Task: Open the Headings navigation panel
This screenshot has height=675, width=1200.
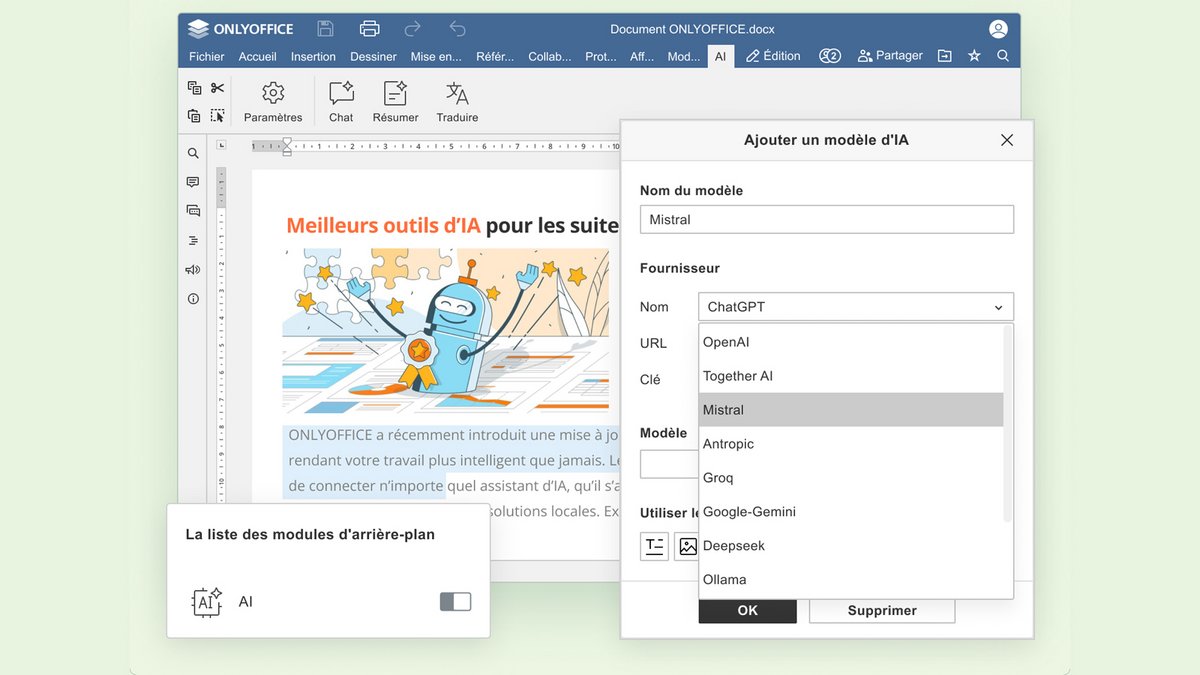Action: coord(193,240)
